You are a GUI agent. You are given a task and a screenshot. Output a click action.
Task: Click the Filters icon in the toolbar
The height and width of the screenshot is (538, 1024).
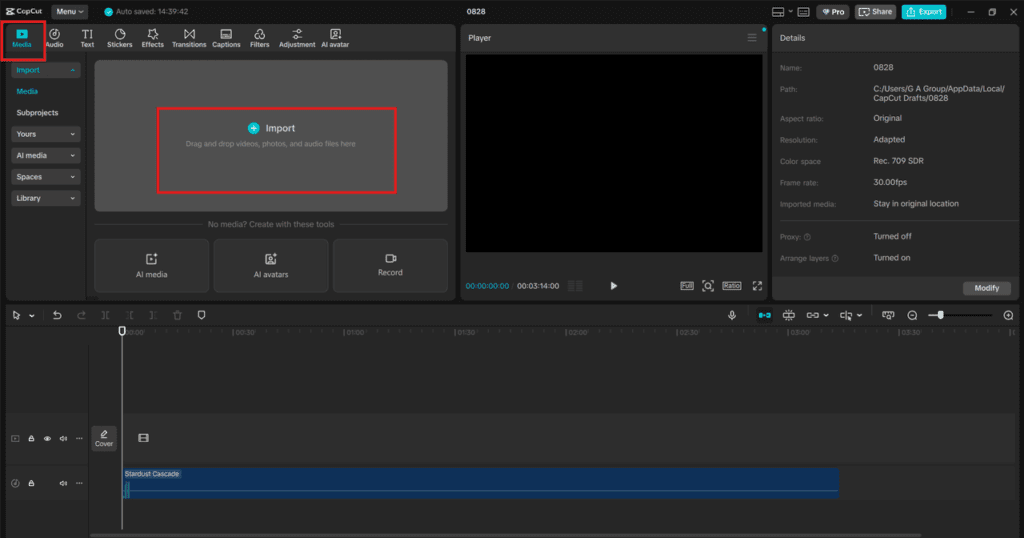pos(259,38)
